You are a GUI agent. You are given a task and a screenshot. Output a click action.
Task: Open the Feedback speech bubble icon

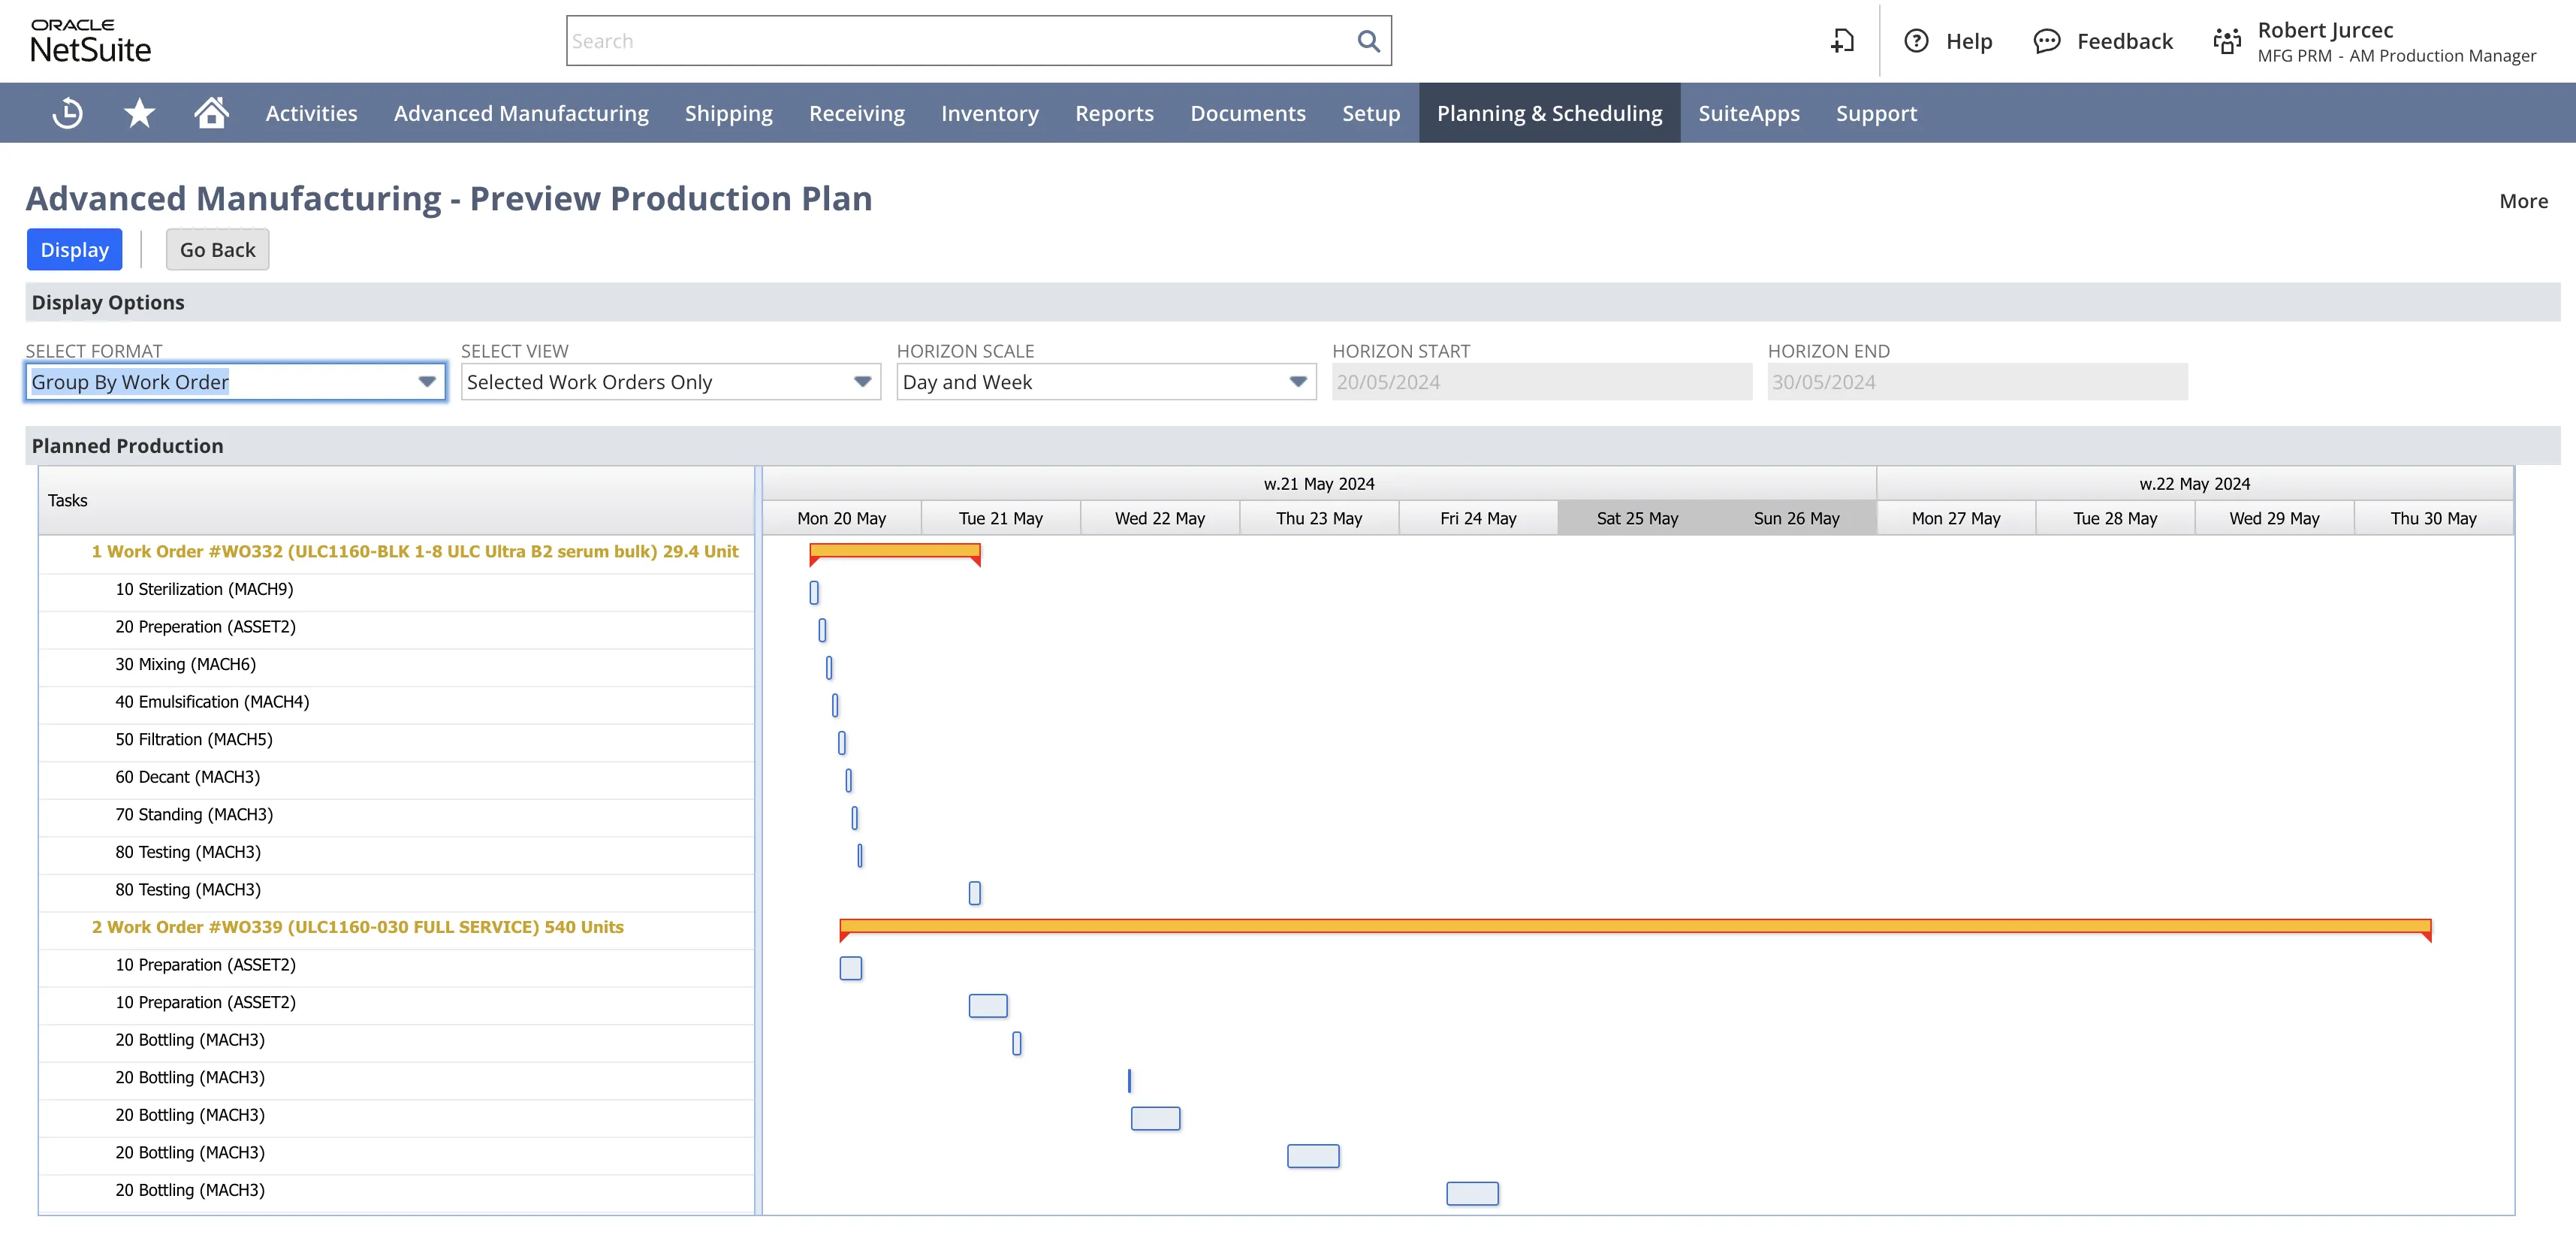pyautogui.click(x=2047, y=41)
